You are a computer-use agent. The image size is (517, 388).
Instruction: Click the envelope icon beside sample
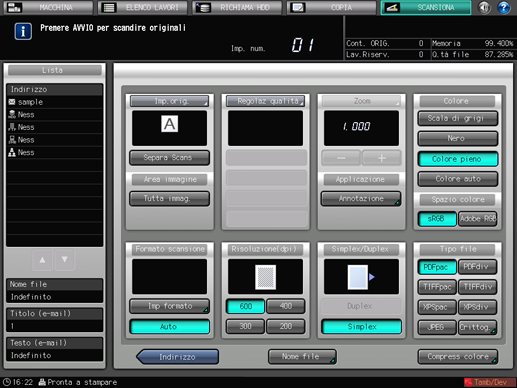click(12, 102)
